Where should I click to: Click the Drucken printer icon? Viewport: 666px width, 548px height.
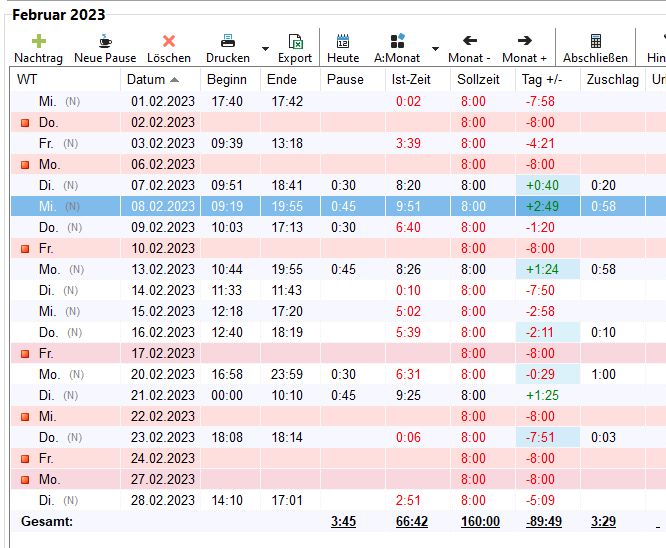tap(228, 42)
